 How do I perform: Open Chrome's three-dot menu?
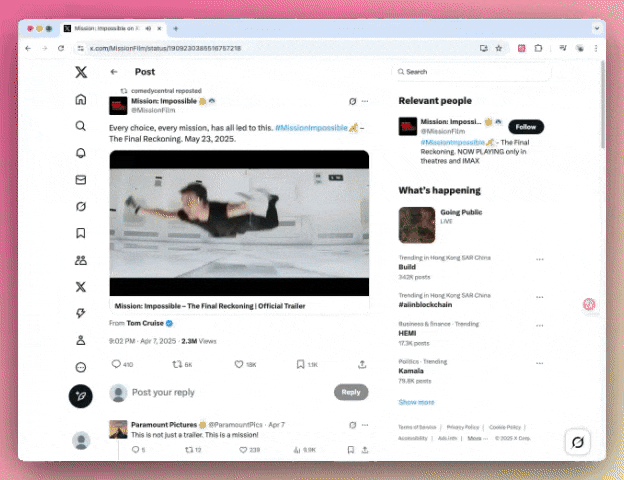click(x=596, y=48)
